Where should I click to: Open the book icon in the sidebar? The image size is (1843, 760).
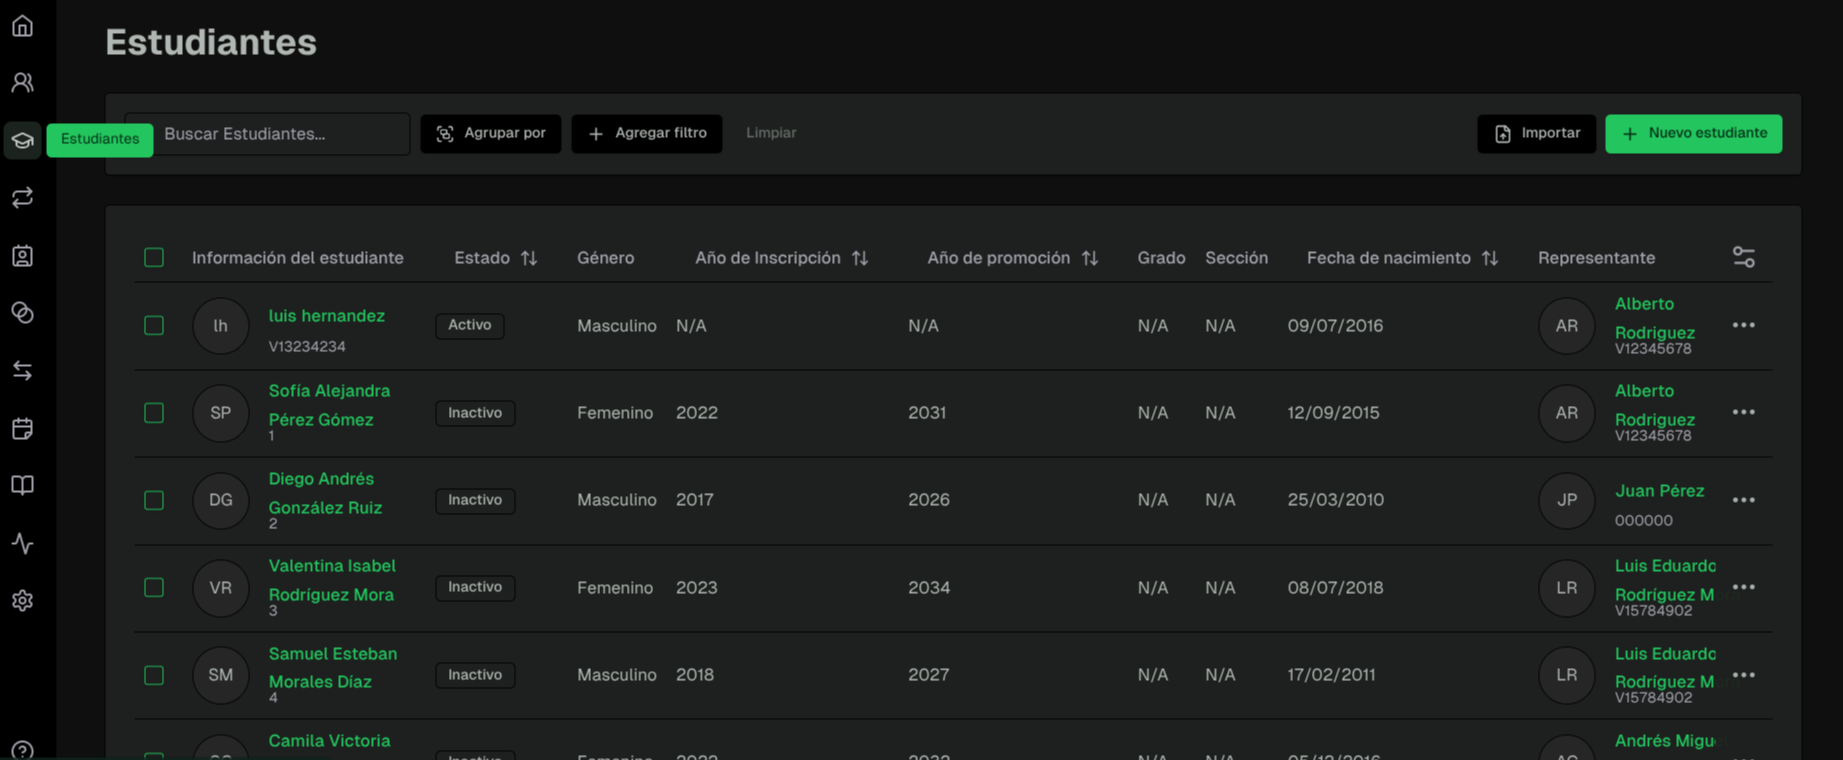pyautogui.click(x=22, y=486)
